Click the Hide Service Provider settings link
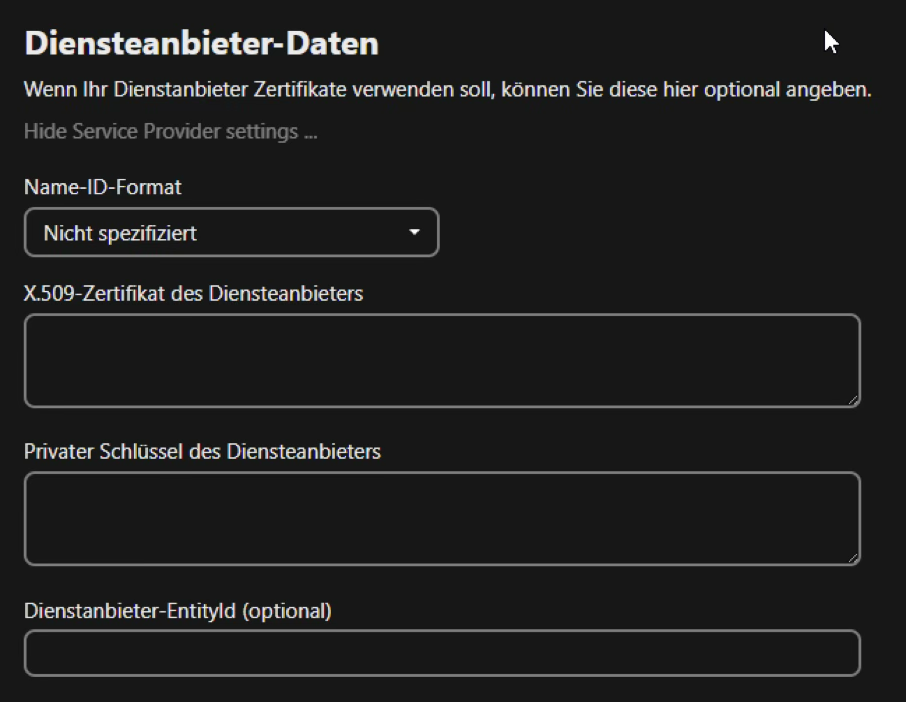This screenshot has width=906, height=702. (x=170, y=131)
